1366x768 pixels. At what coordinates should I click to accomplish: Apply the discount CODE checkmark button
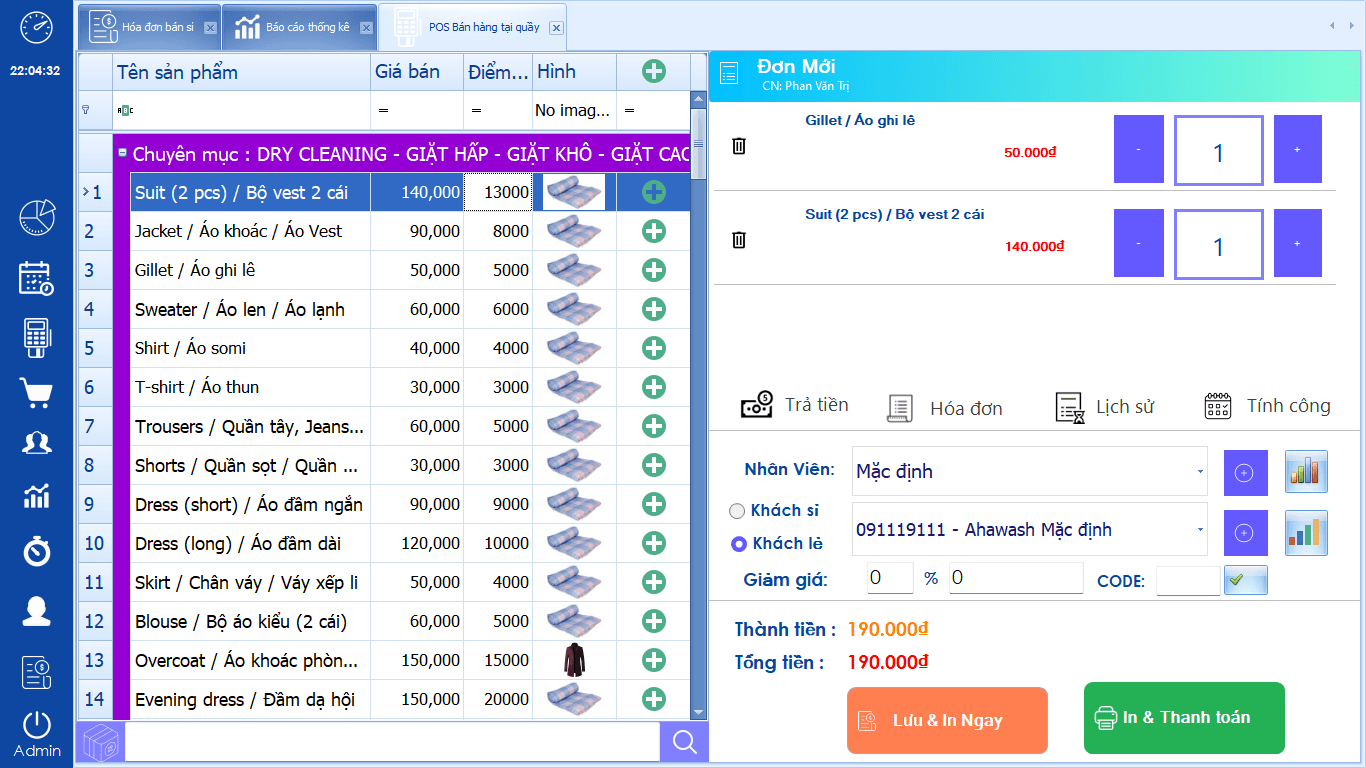pyautogui.click(x=1245, y=580)
